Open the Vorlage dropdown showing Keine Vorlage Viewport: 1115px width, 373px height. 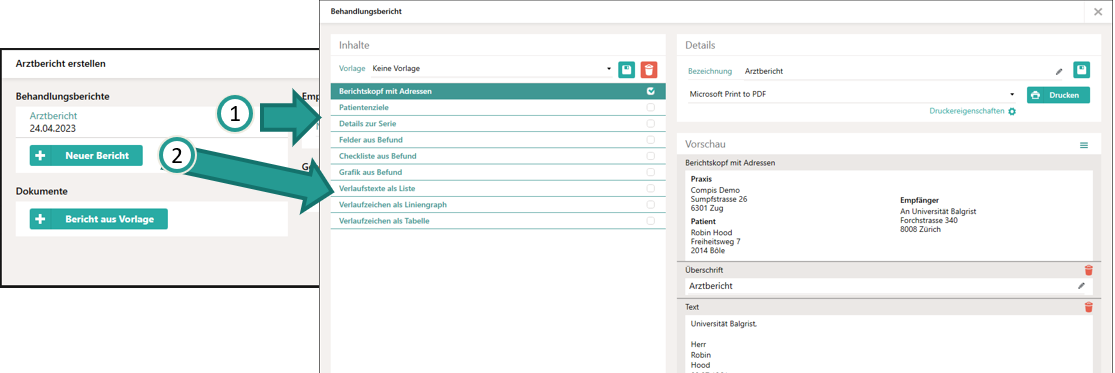(x=491, y=69)
